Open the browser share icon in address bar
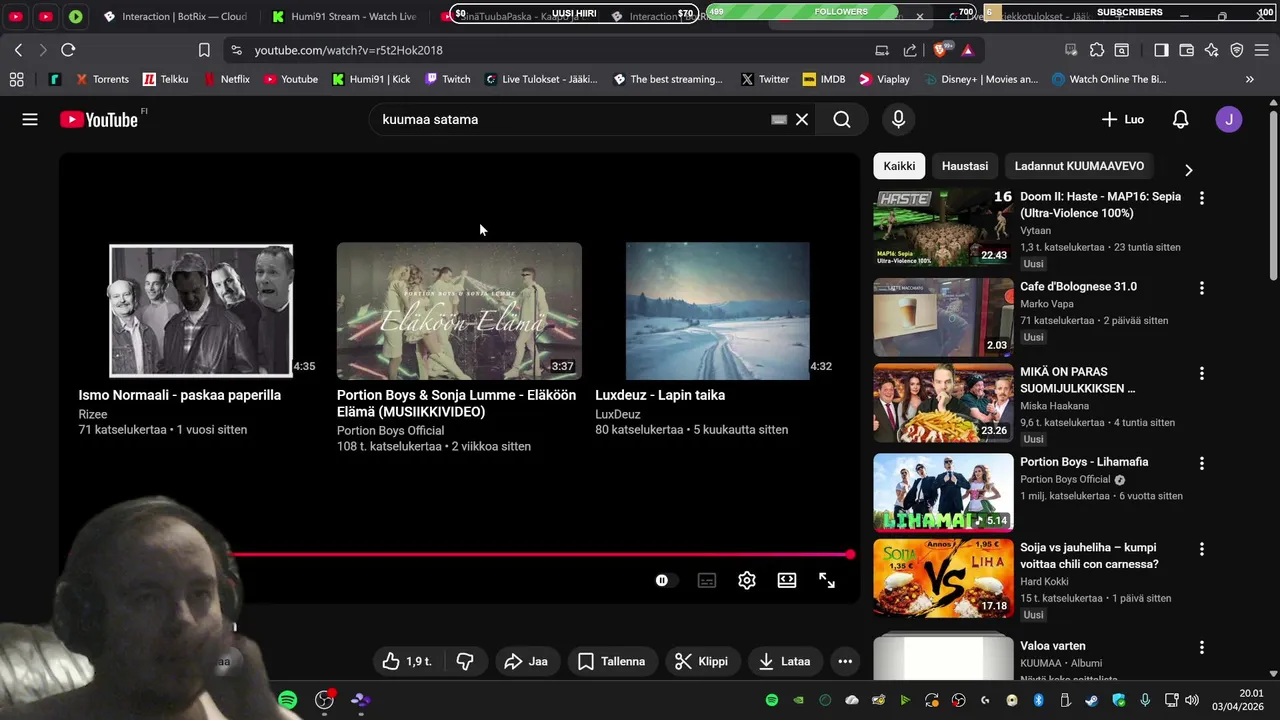1280x720 pixels. pos(910,50)
